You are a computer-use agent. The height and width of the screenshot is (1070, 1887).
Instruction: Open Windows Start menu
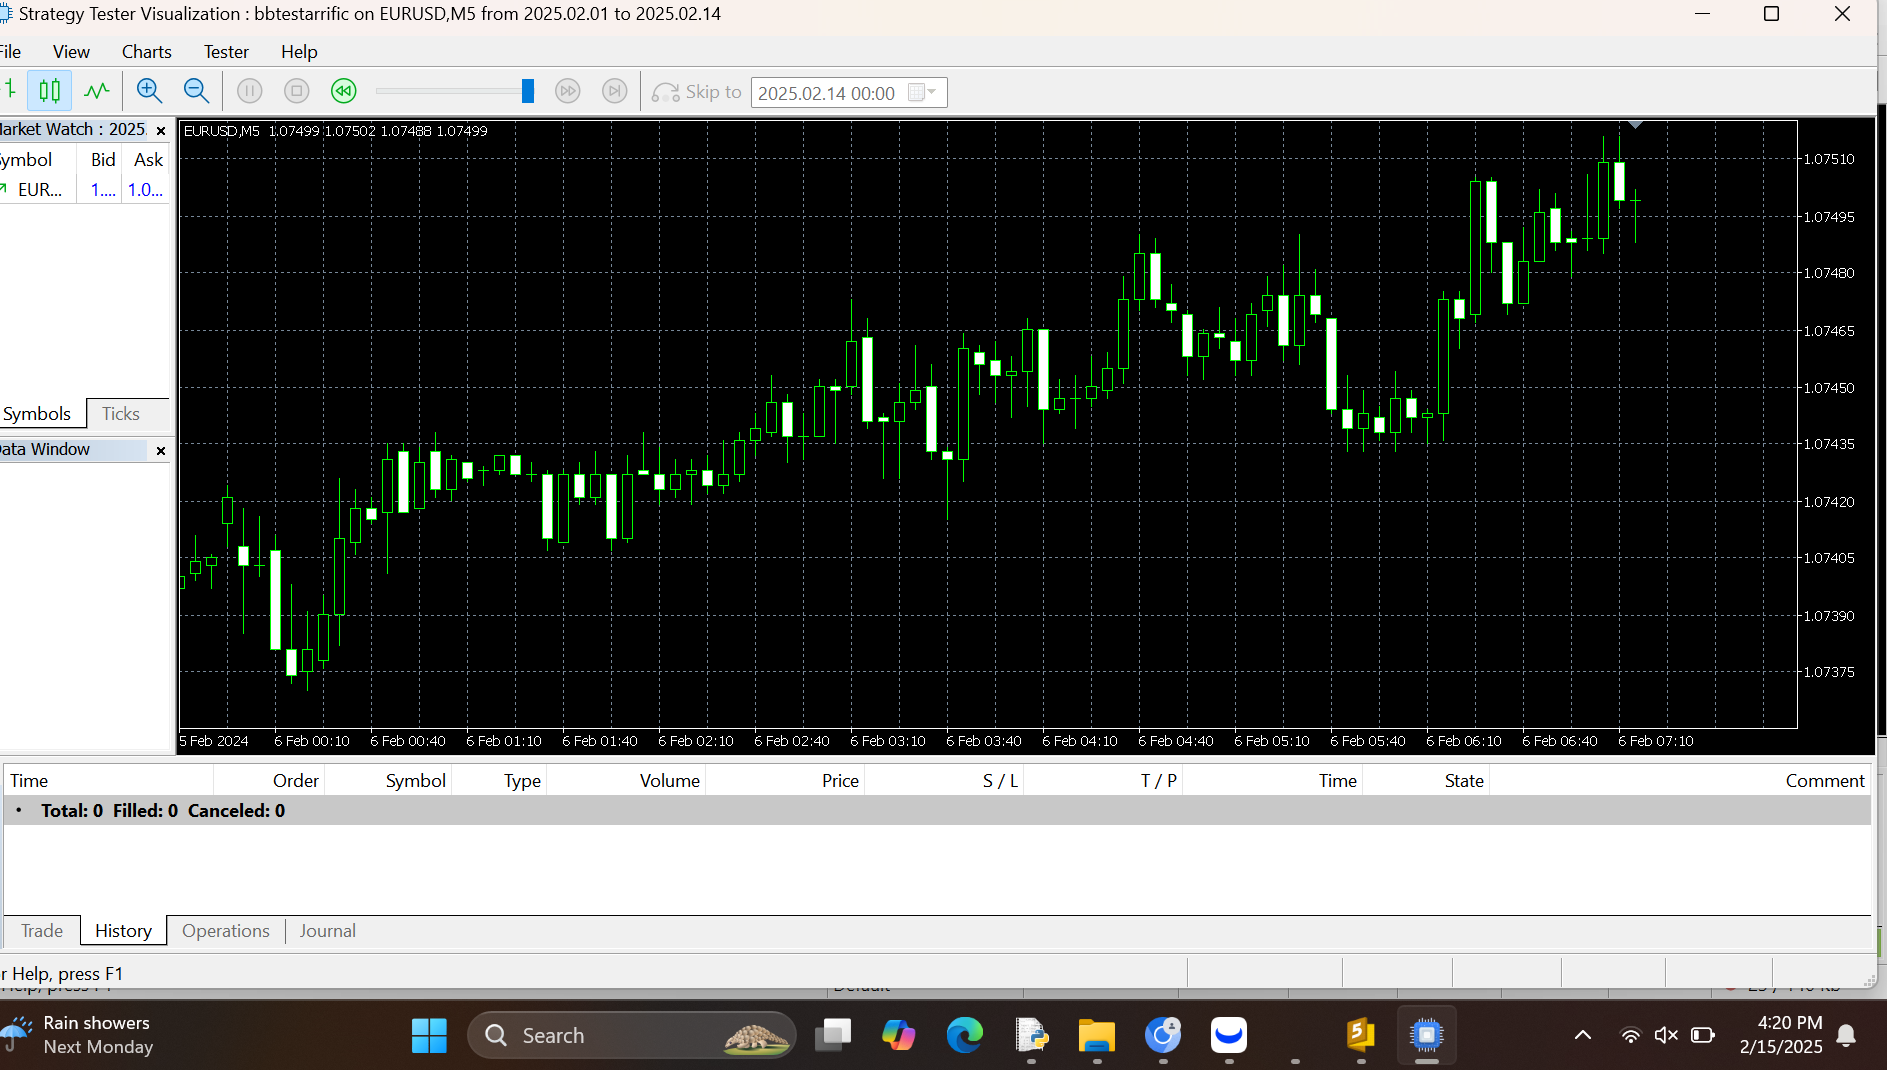point(429,1036)
